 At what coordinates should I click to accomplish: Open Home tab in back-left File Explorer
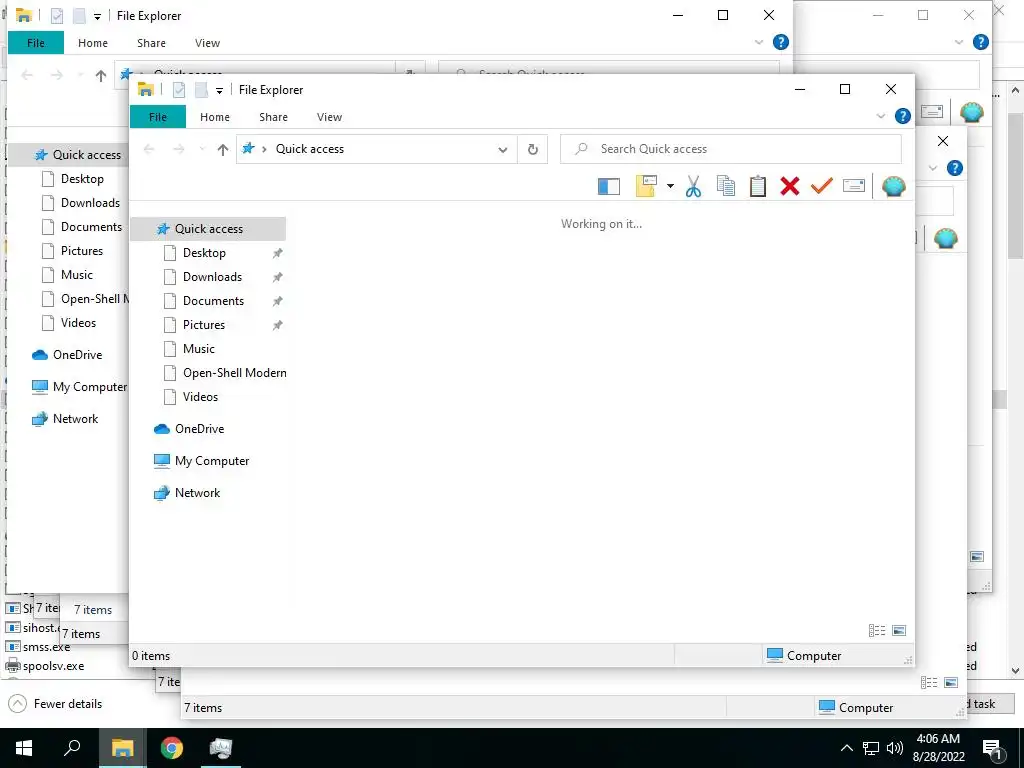(93, 43)
